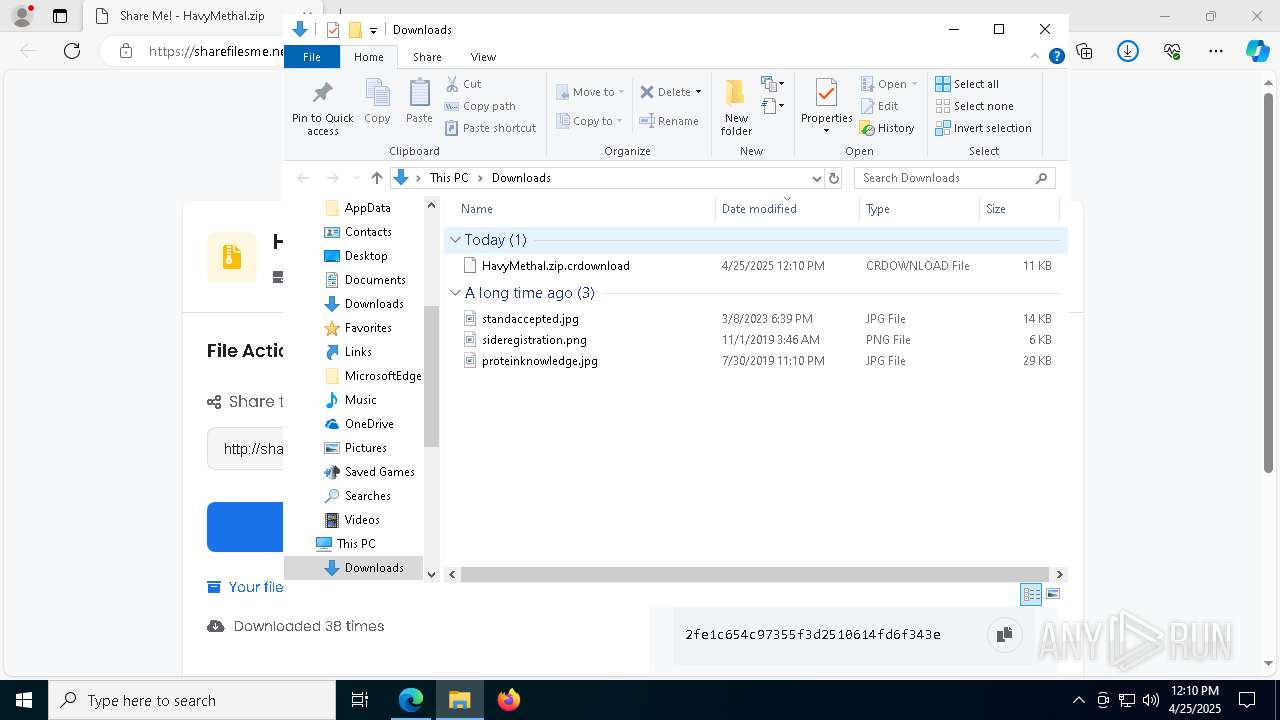Open Firefox from the taskbar
This screenshot has height=720, width=1280.
tap(508, 700)
